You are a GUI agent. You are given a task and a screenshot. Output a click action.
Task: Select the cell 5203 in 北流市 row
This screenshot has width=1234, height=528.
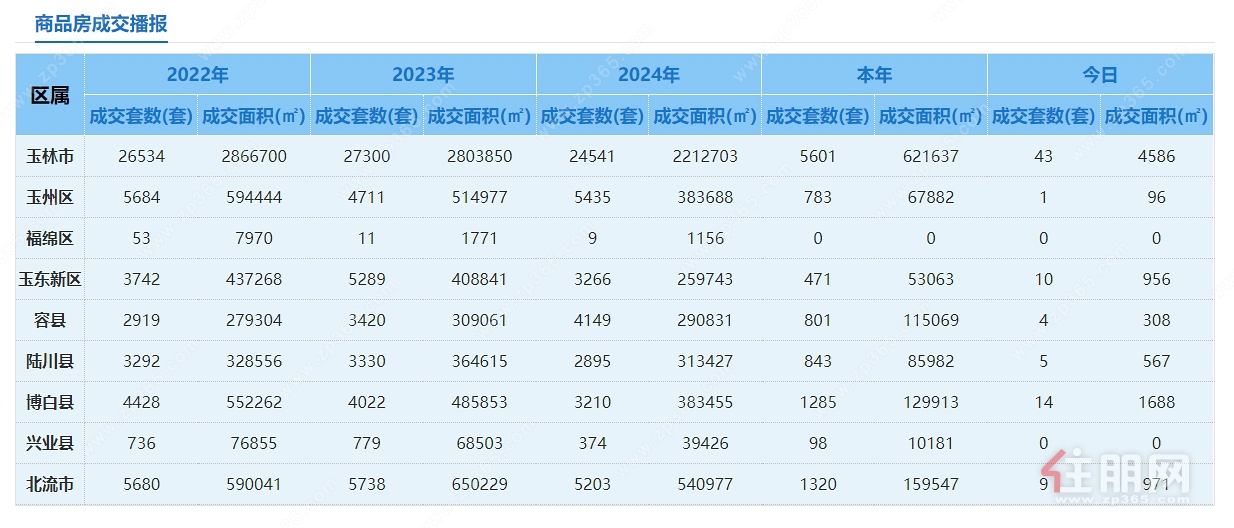coord(593,484)
